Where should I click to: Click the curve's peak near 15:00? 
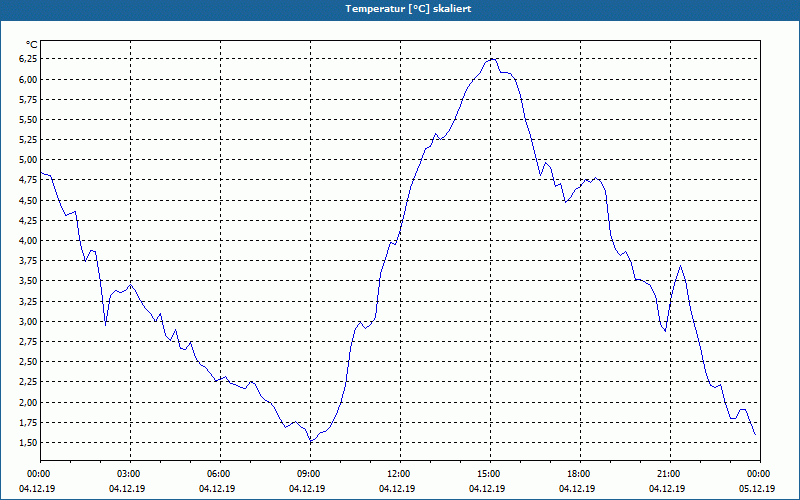tap(492, 59)
